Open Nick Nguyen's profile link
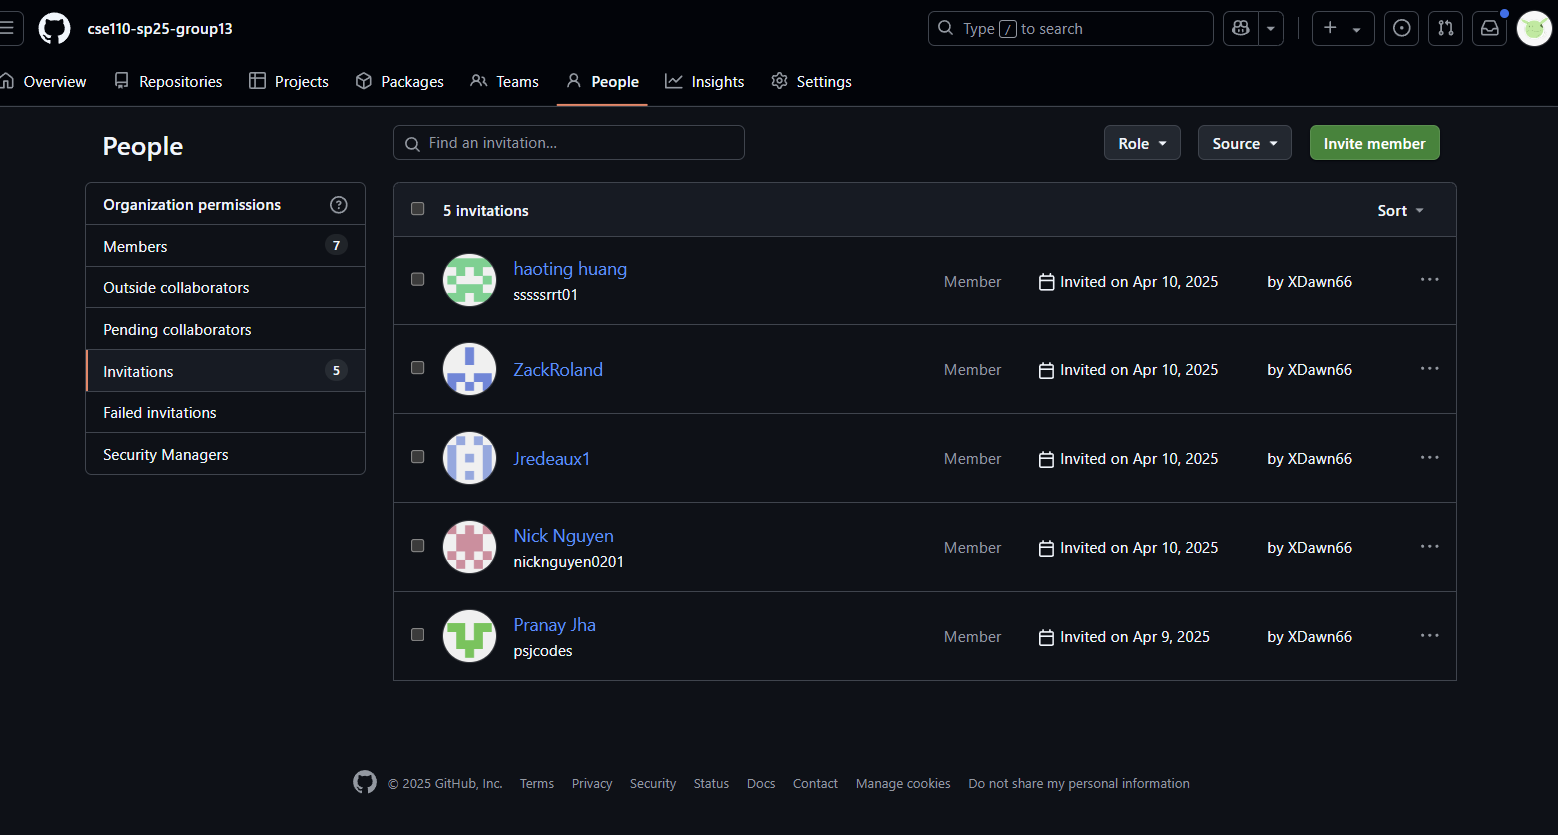This screenshot has width=1558, height=835. click(563, 536)
